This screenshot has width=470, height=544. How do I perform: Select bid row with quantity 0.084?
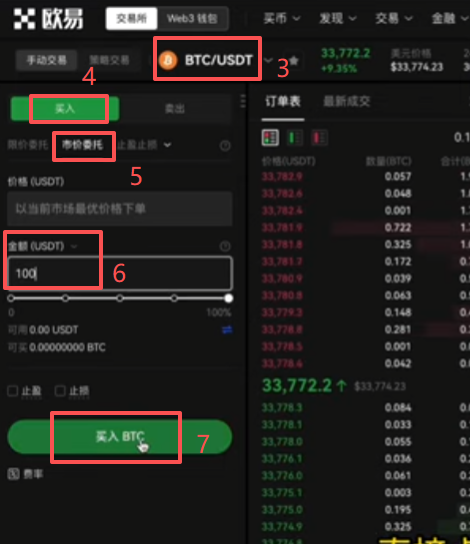[x=366, y=407]
